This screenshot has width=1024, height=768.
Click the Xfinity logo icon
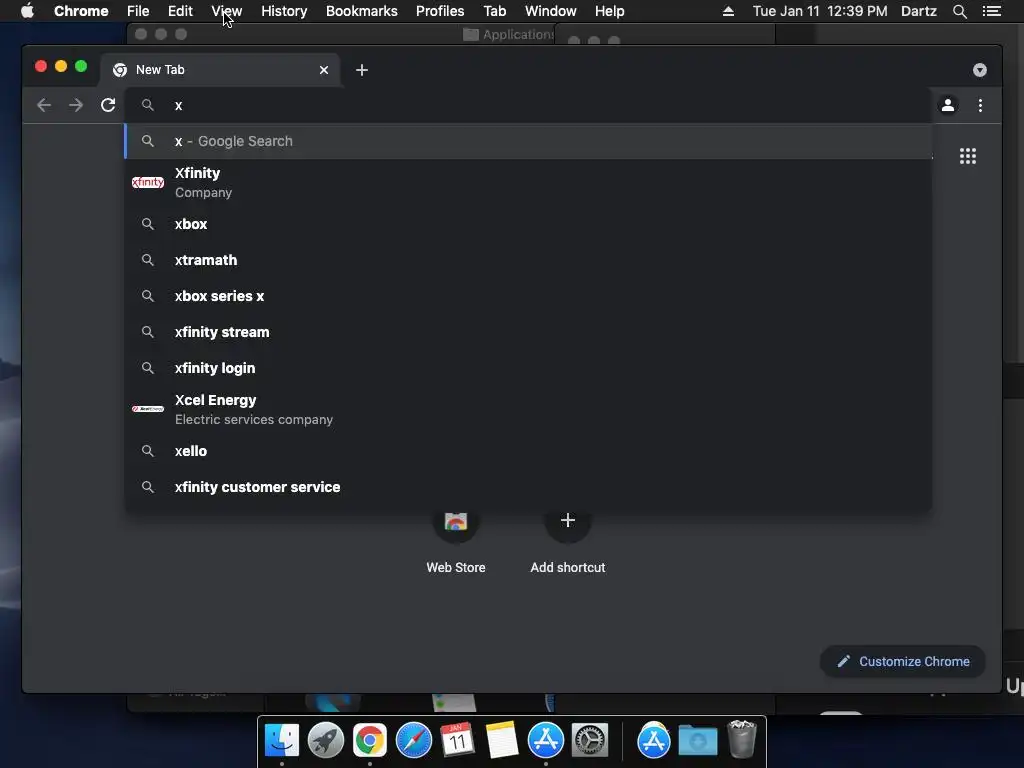[x=148, y=182]
